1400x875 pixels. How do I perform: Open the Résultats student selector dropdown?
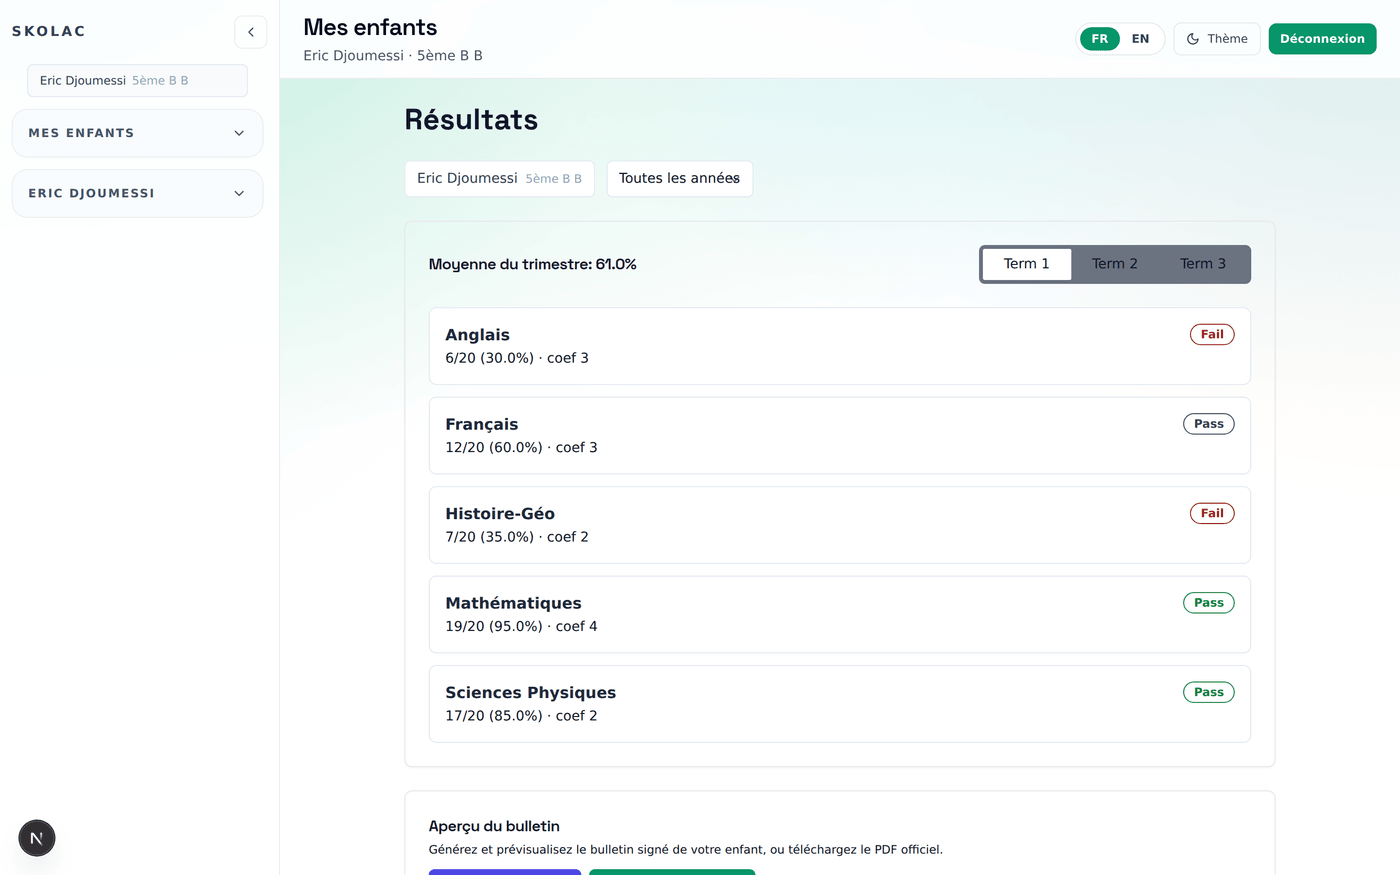click(x=500, y=179)
